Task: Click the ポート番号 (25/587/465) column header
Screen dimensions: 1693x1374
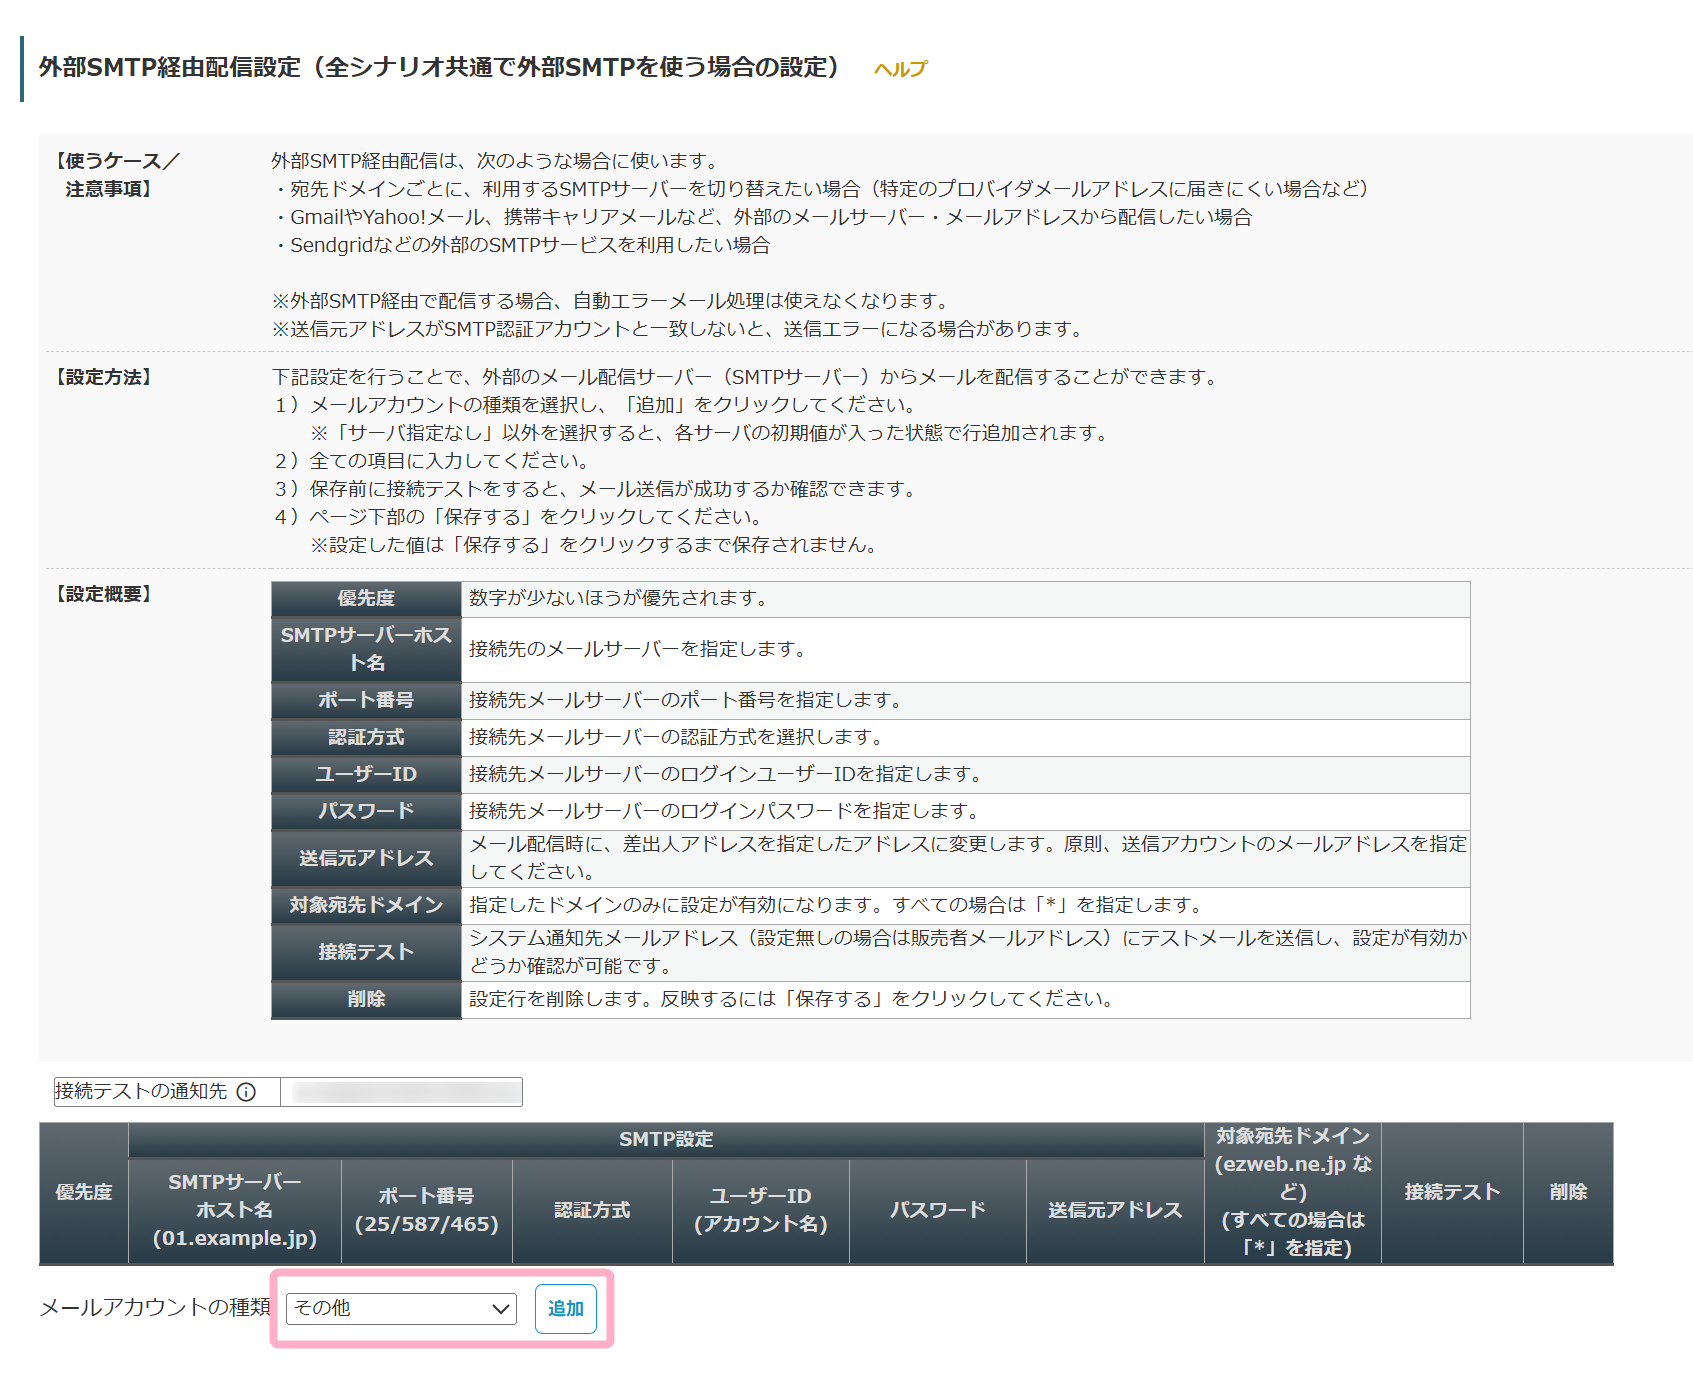Action: tap(427, 1211)
